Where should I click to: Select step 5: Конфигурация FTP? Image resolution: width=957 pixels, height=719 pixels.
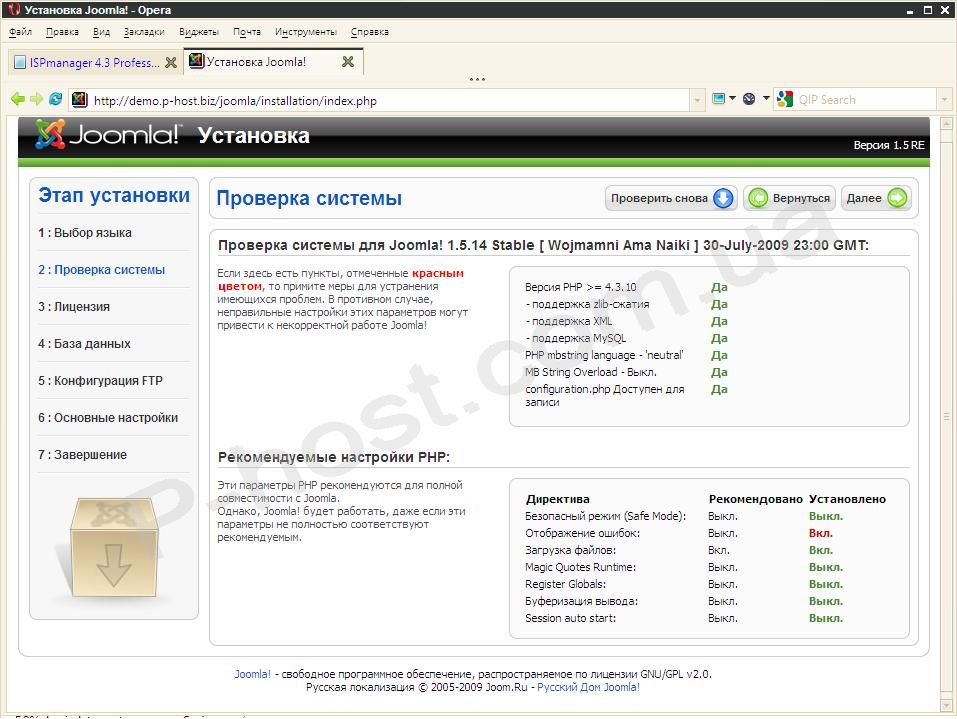[100, 381]
